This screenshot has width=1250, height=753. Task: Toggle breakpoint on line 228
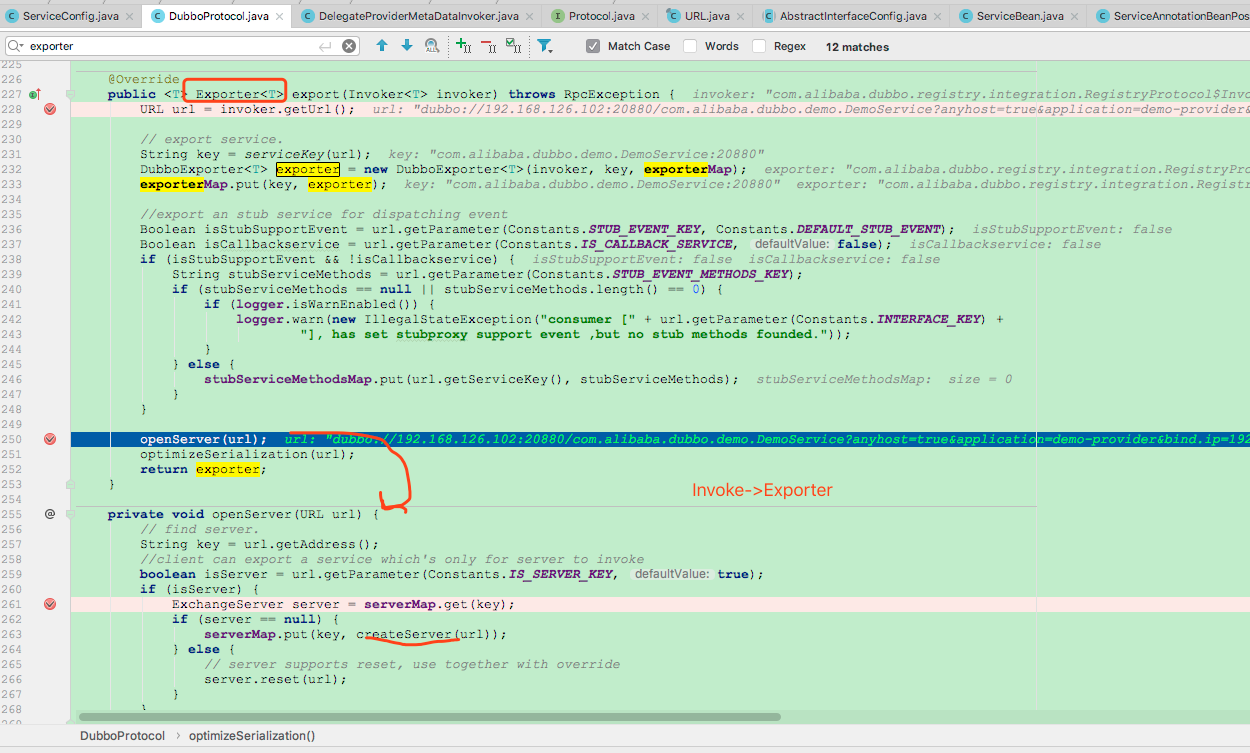(50, 109)
